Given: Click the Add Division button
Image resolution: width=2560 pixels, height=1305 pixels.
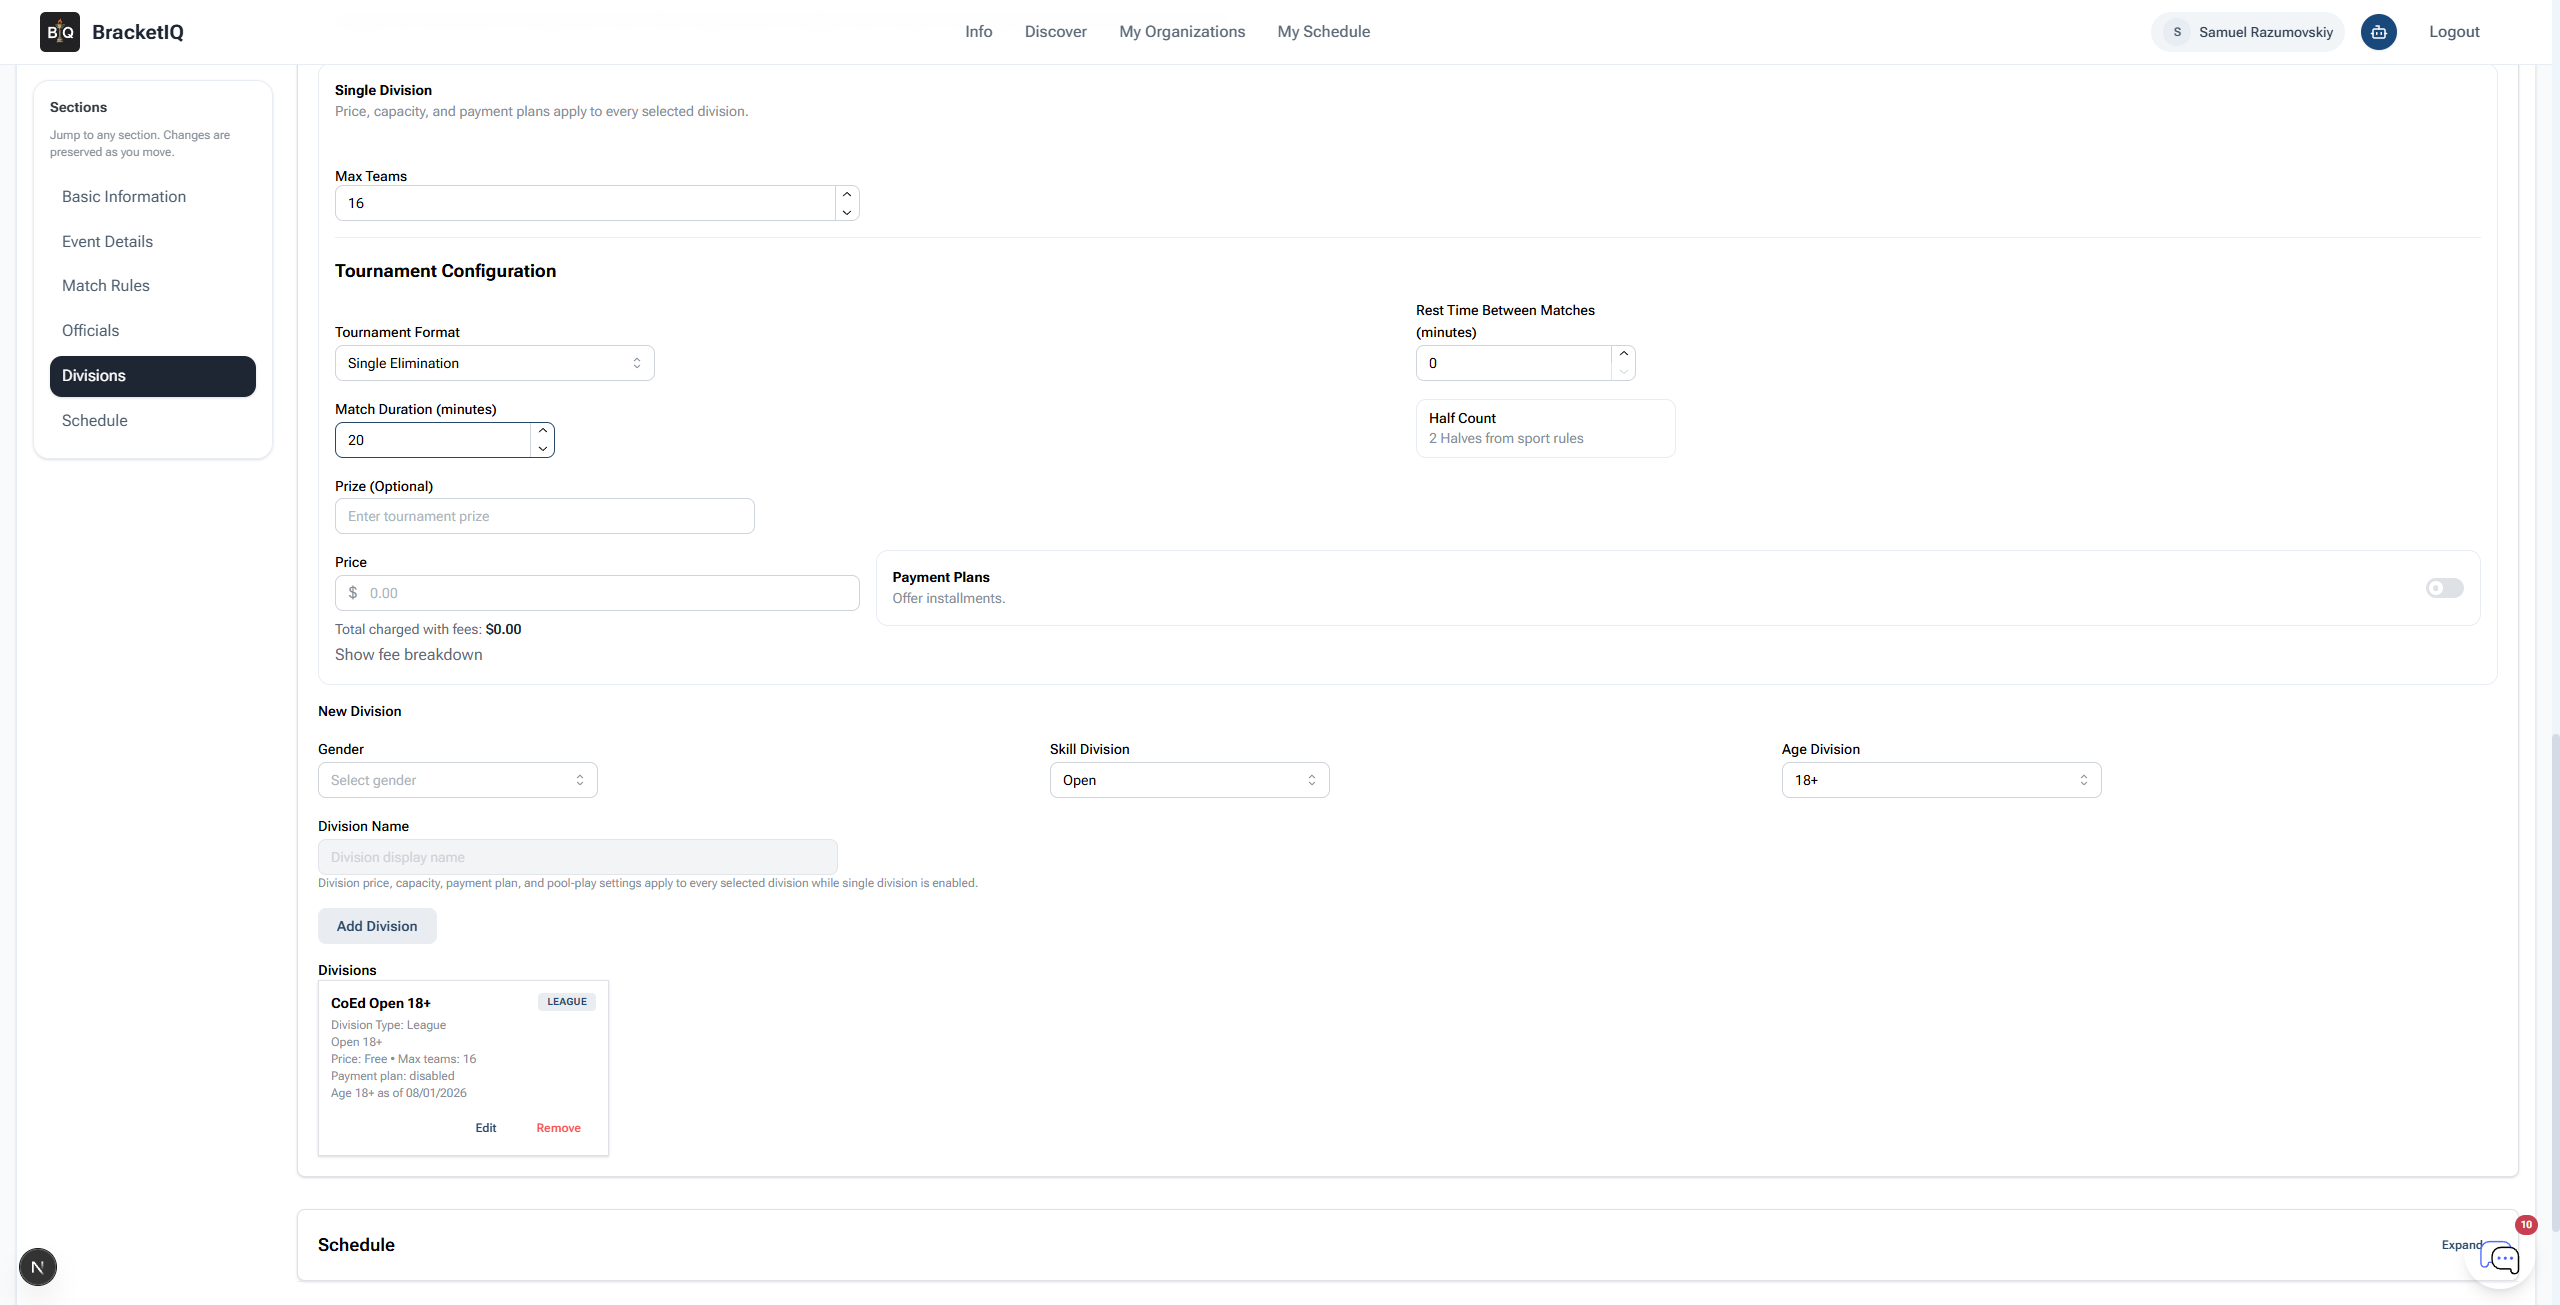Looking at the screenshot, I should pyautogui.click(x=377, y=926).
